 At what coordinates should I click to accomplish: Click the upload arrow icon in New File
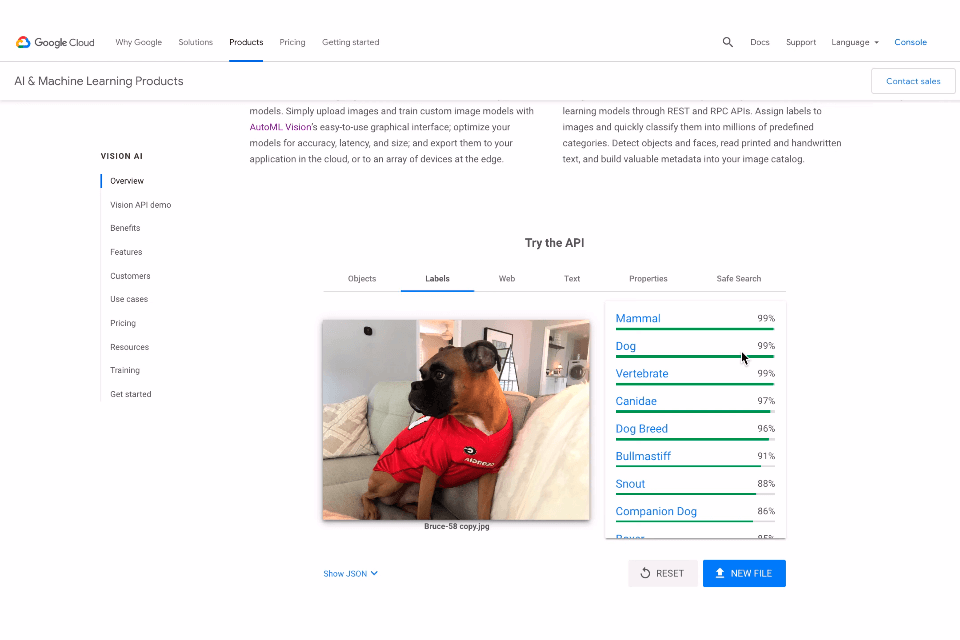pos(720,573)
